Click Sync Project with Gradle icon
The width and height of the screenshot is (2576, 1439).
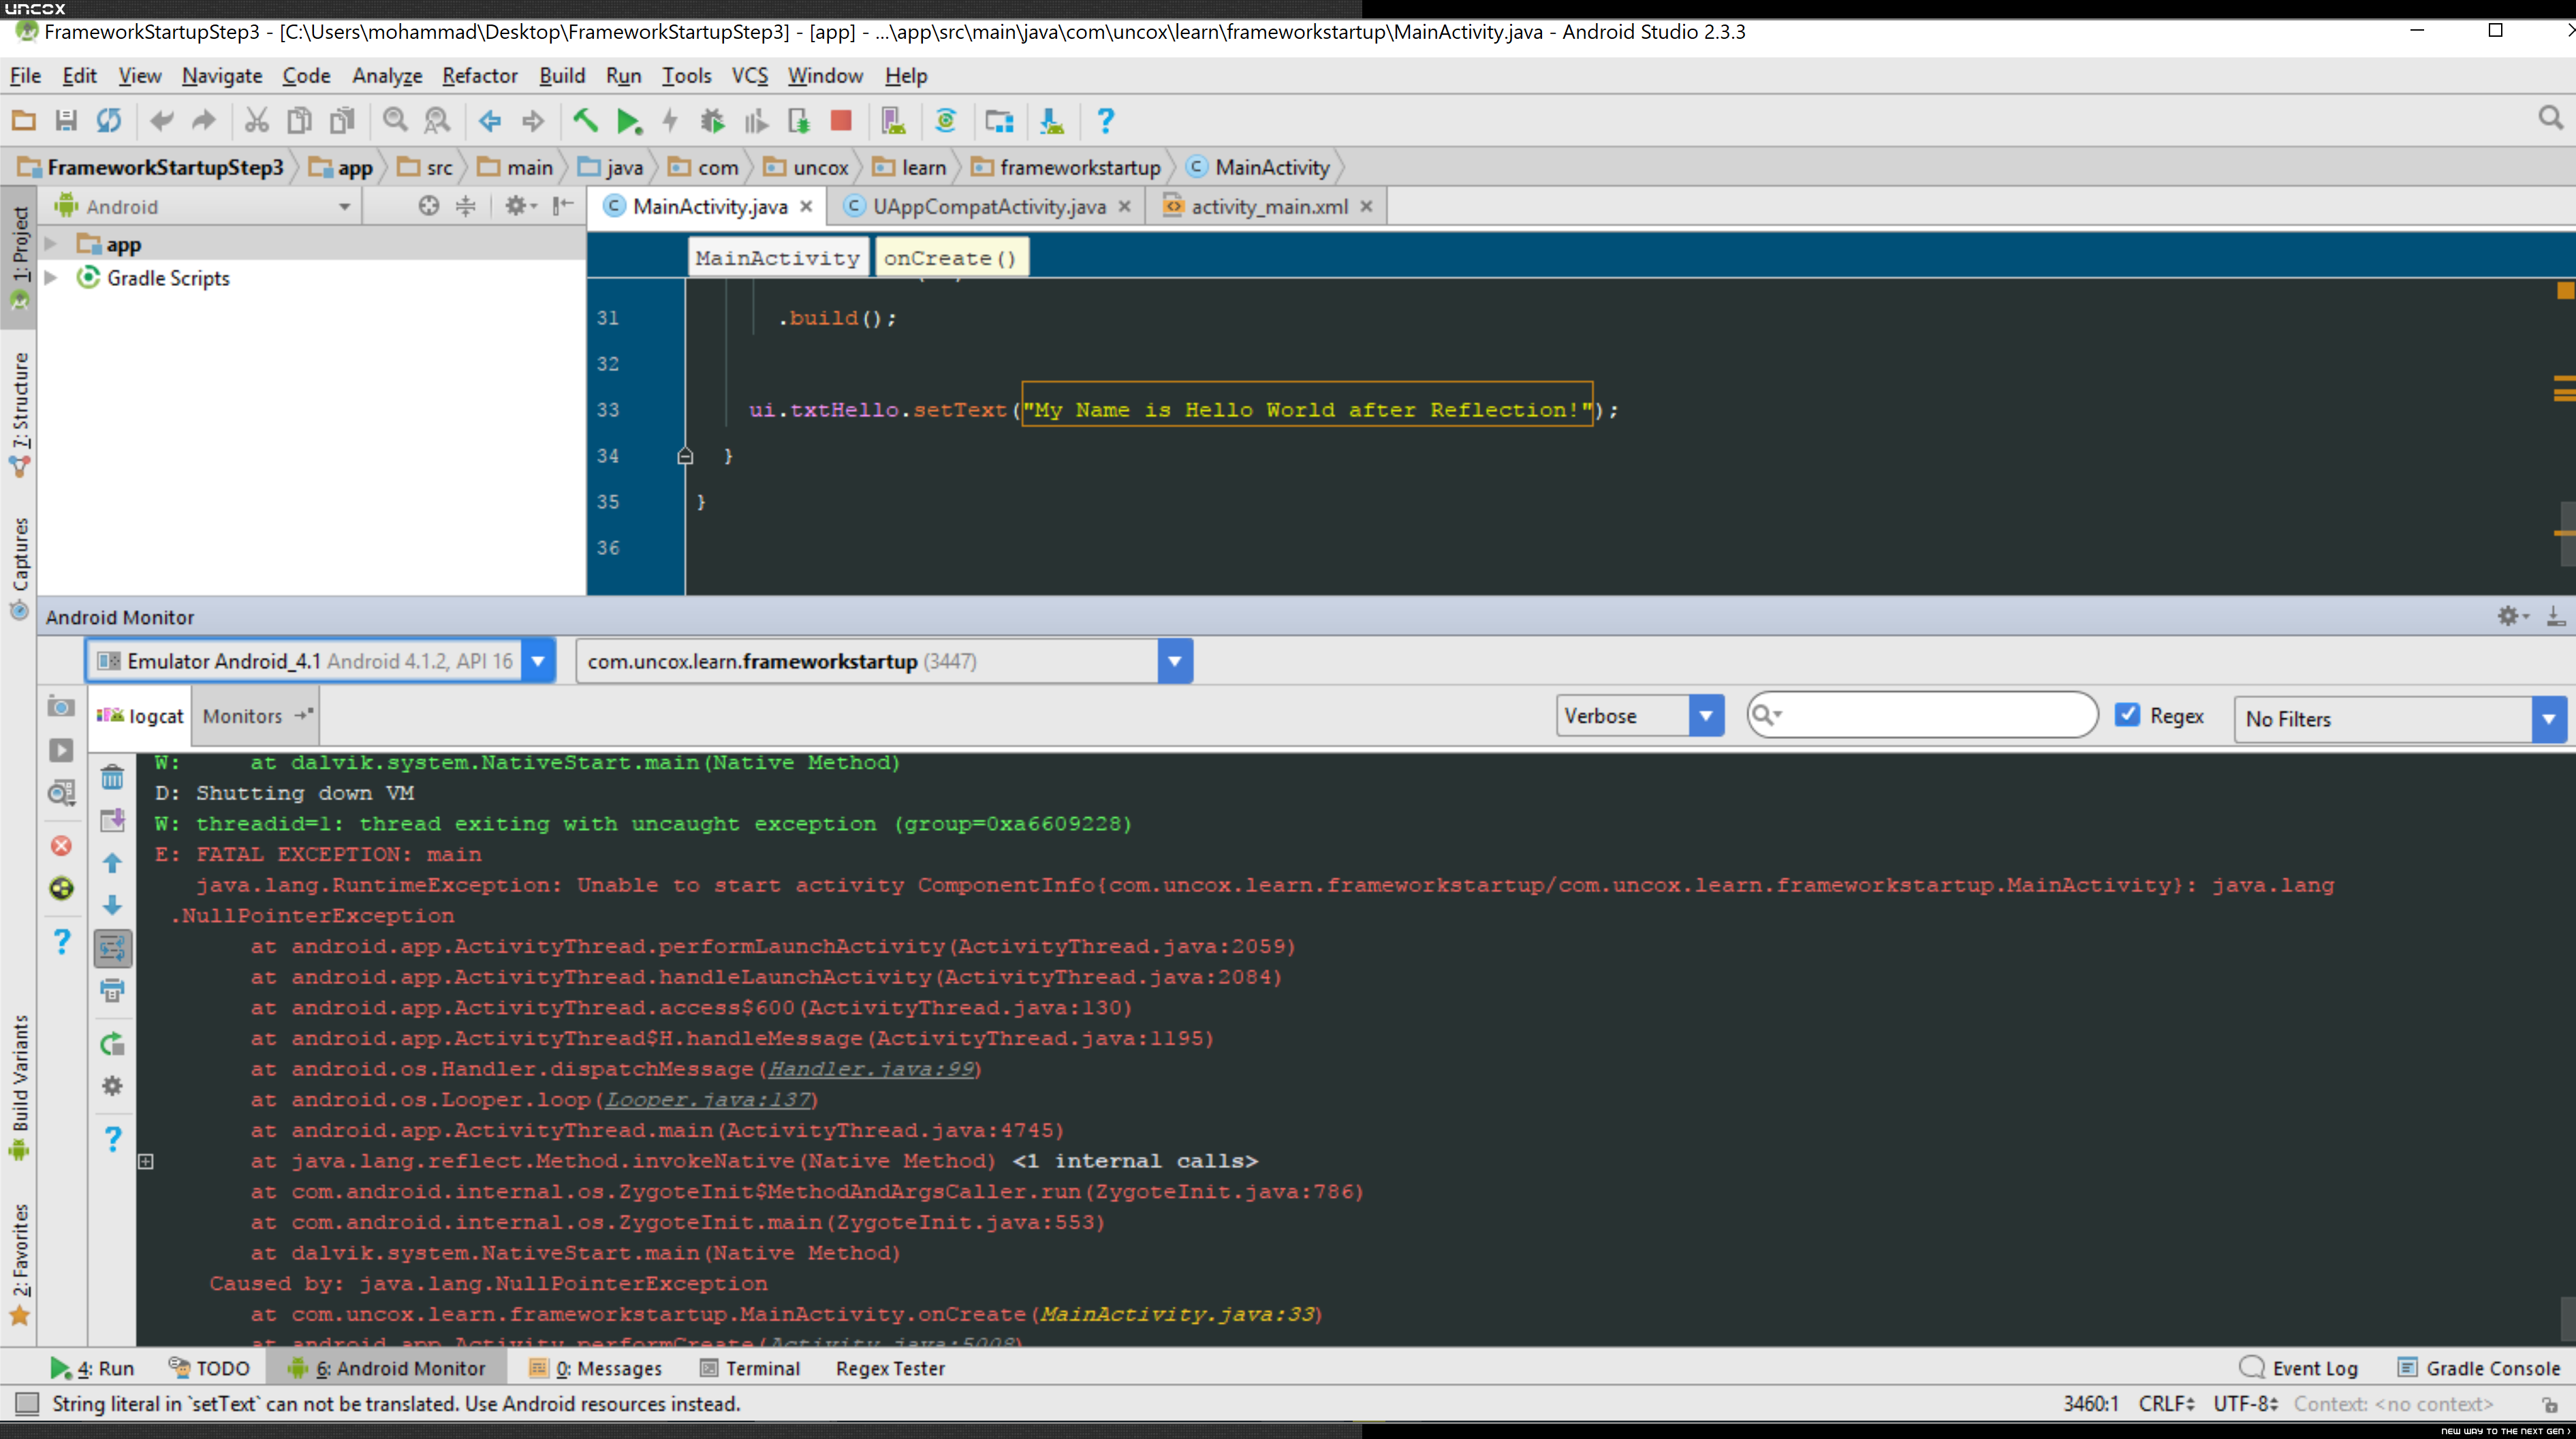click(946, 121)
